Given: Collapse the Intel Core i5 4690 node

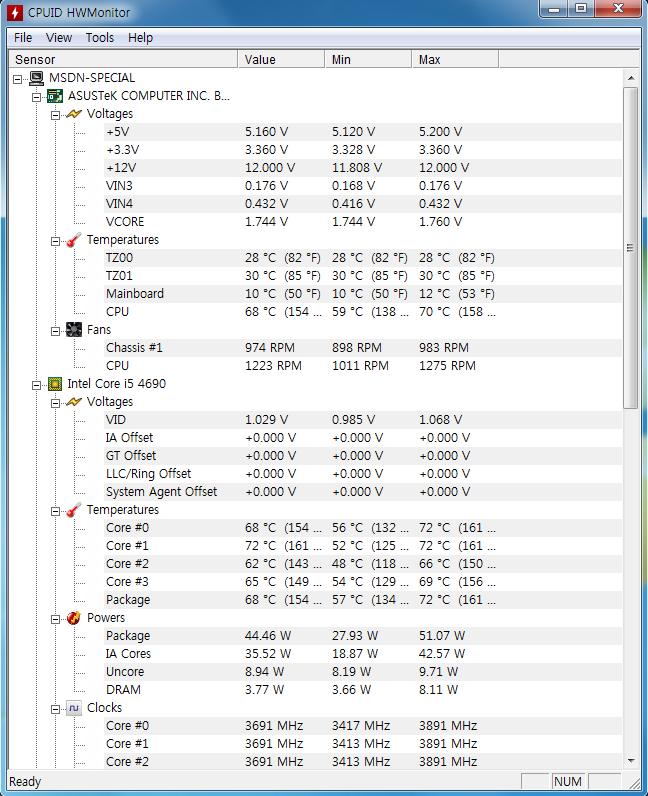Looking at the screenshot, I should tap(38, 384).
